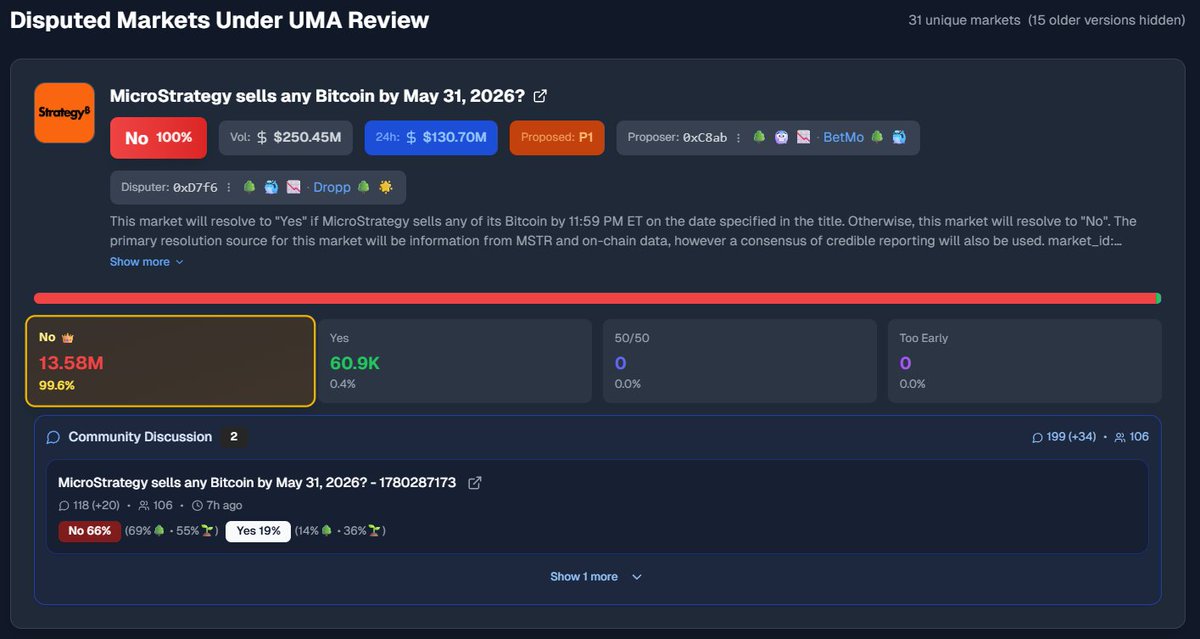The image size is (1200, 639).
Task: Click the Community Discussion count badge 2
Action: pyautogui.click(x=234, y=437)
